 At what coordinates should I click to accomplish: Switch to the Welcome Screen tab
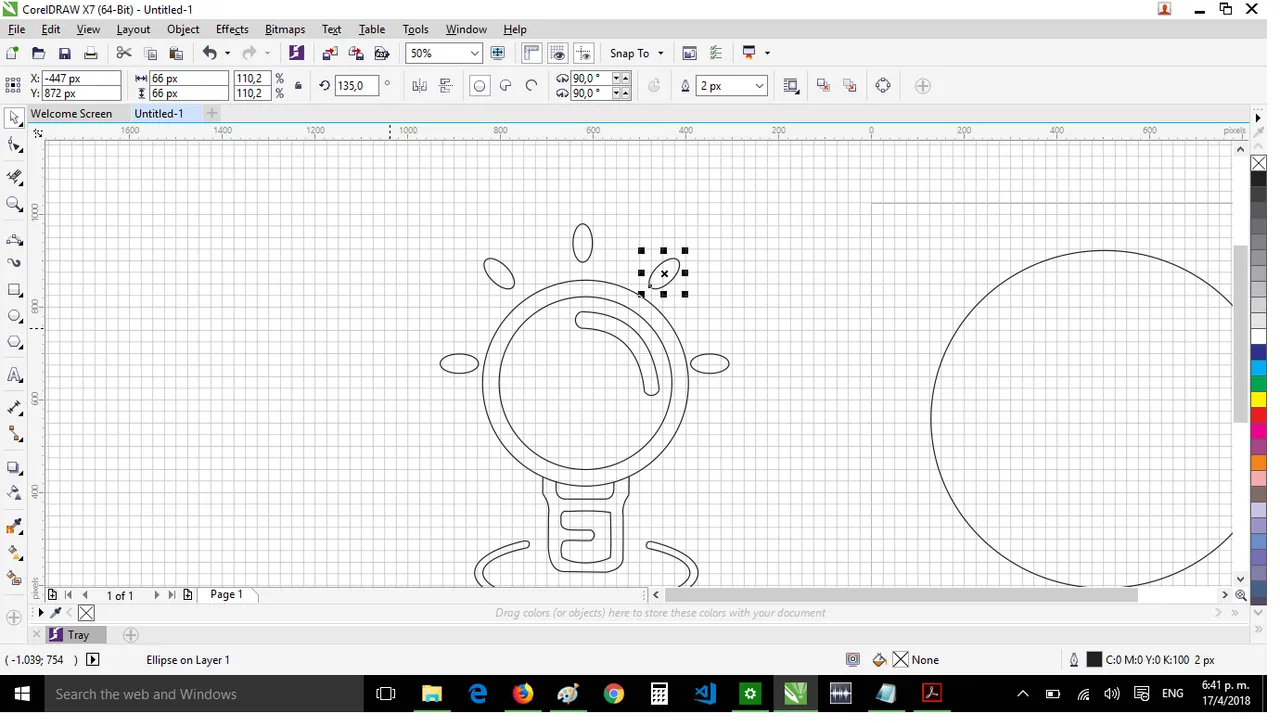point(71,114)
